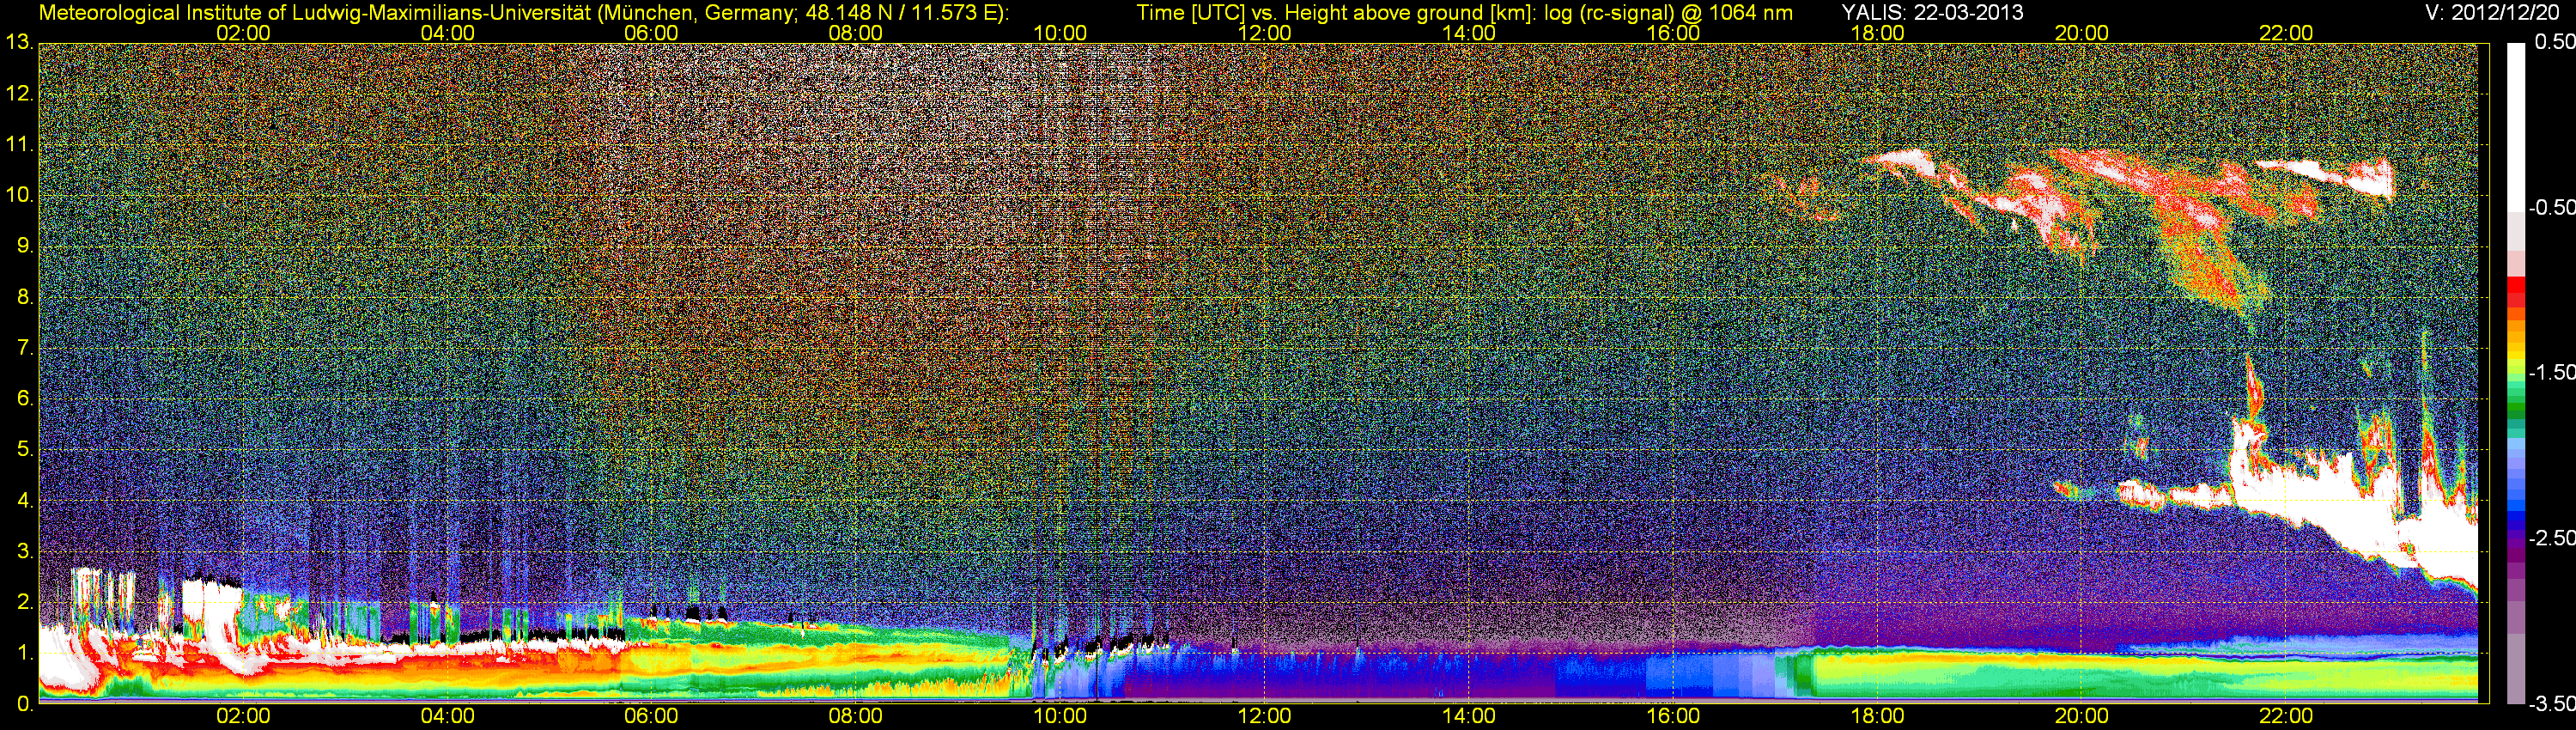Click the '18:00' label on the top time axis
Viewport: 2576px width, 730px height.
(1877, 33)
